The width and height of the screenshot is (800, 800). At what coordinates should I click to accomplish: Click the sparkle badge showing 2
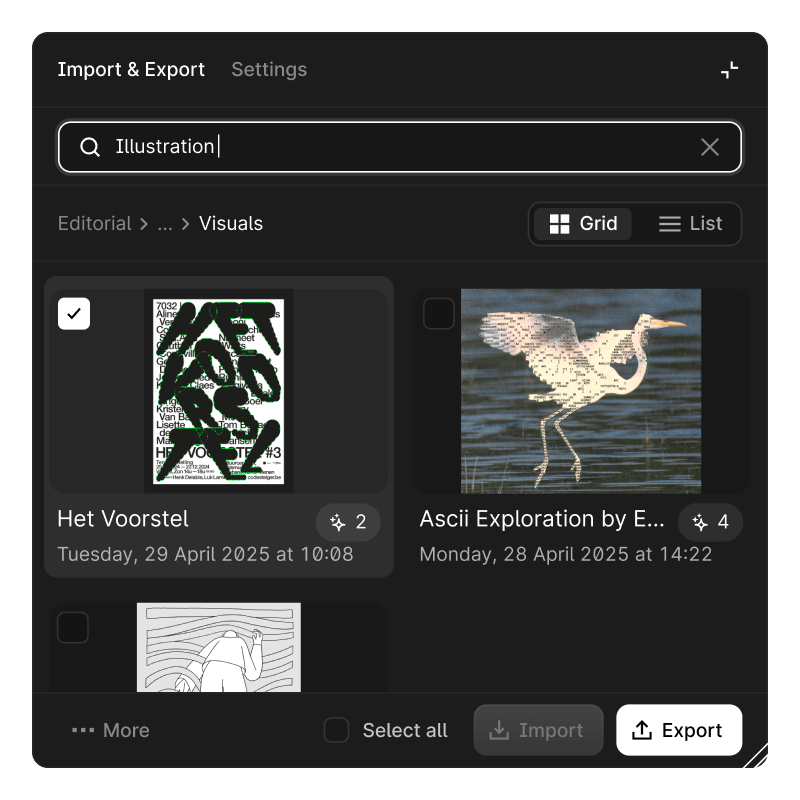348,522
